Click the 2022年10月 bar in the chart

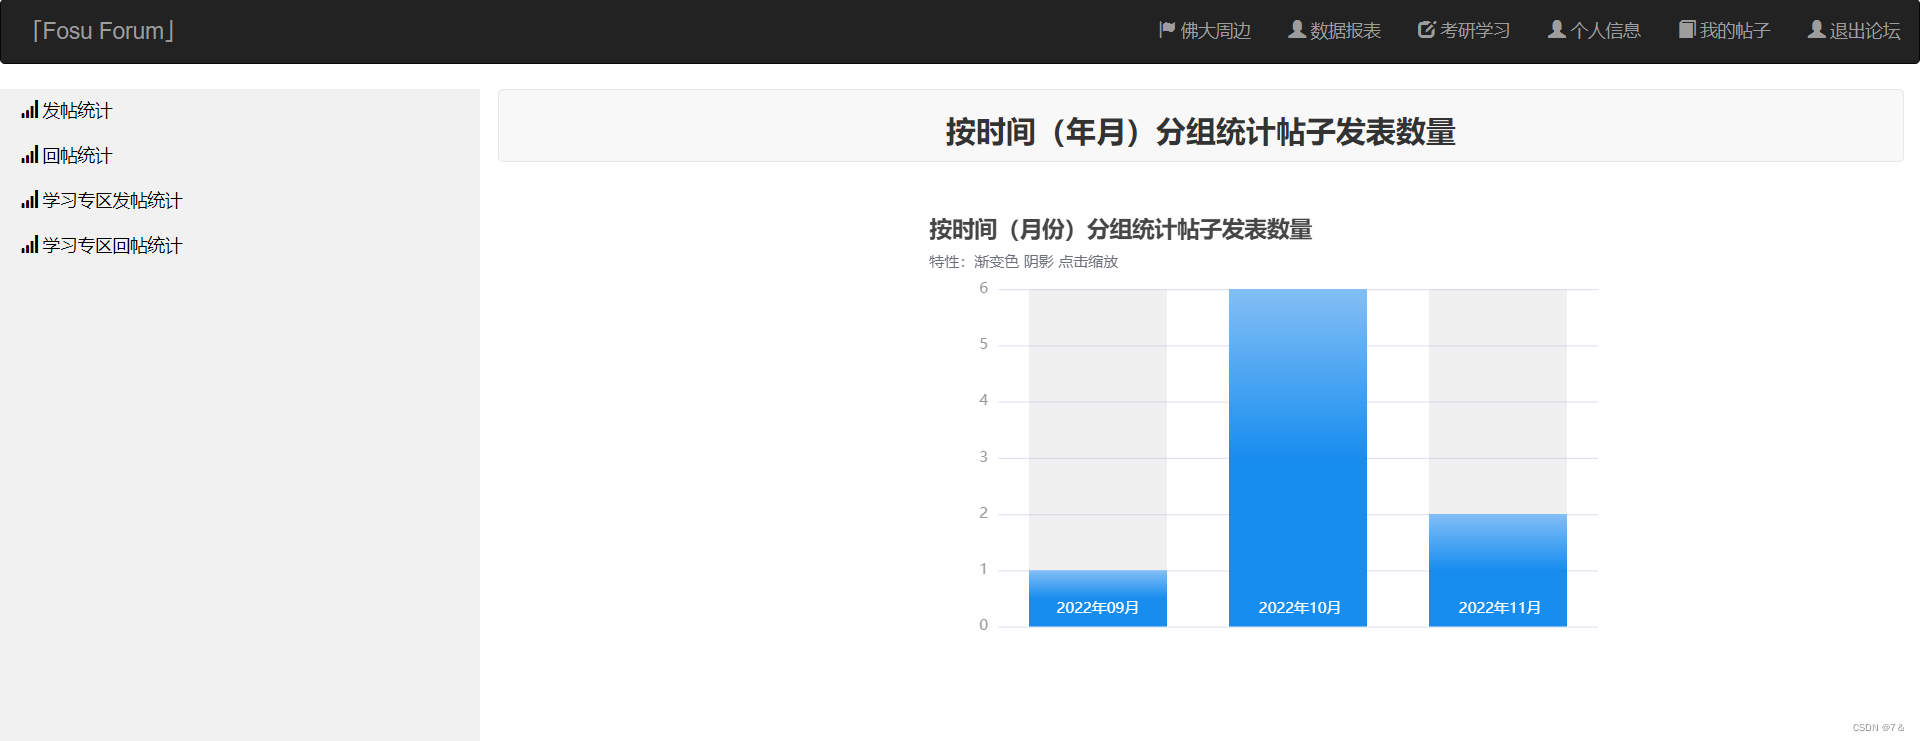(x=1298, y=458)
